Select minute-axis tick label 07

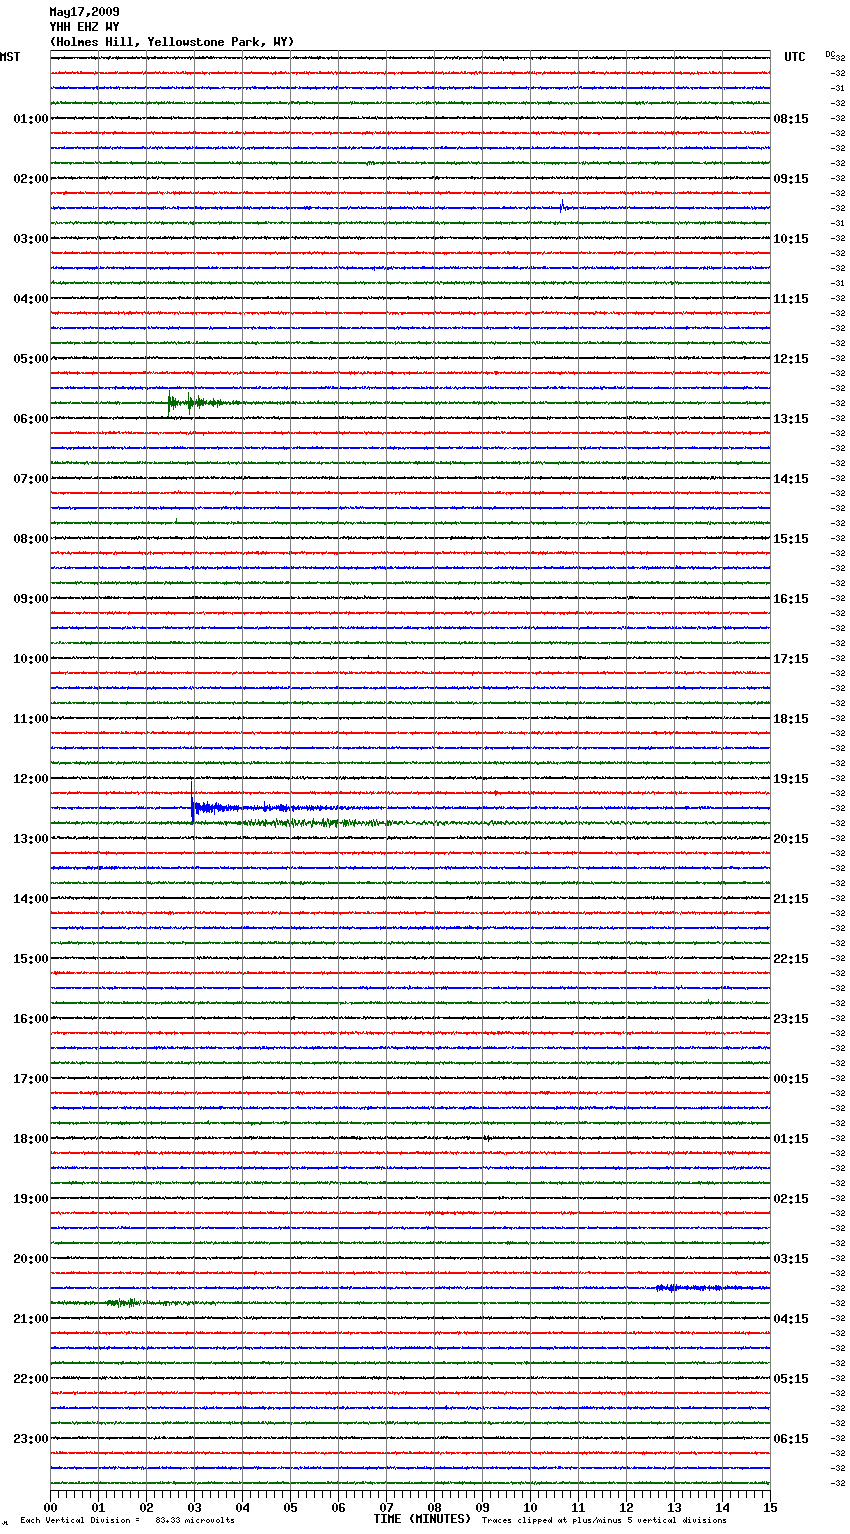pos(386,1507)
